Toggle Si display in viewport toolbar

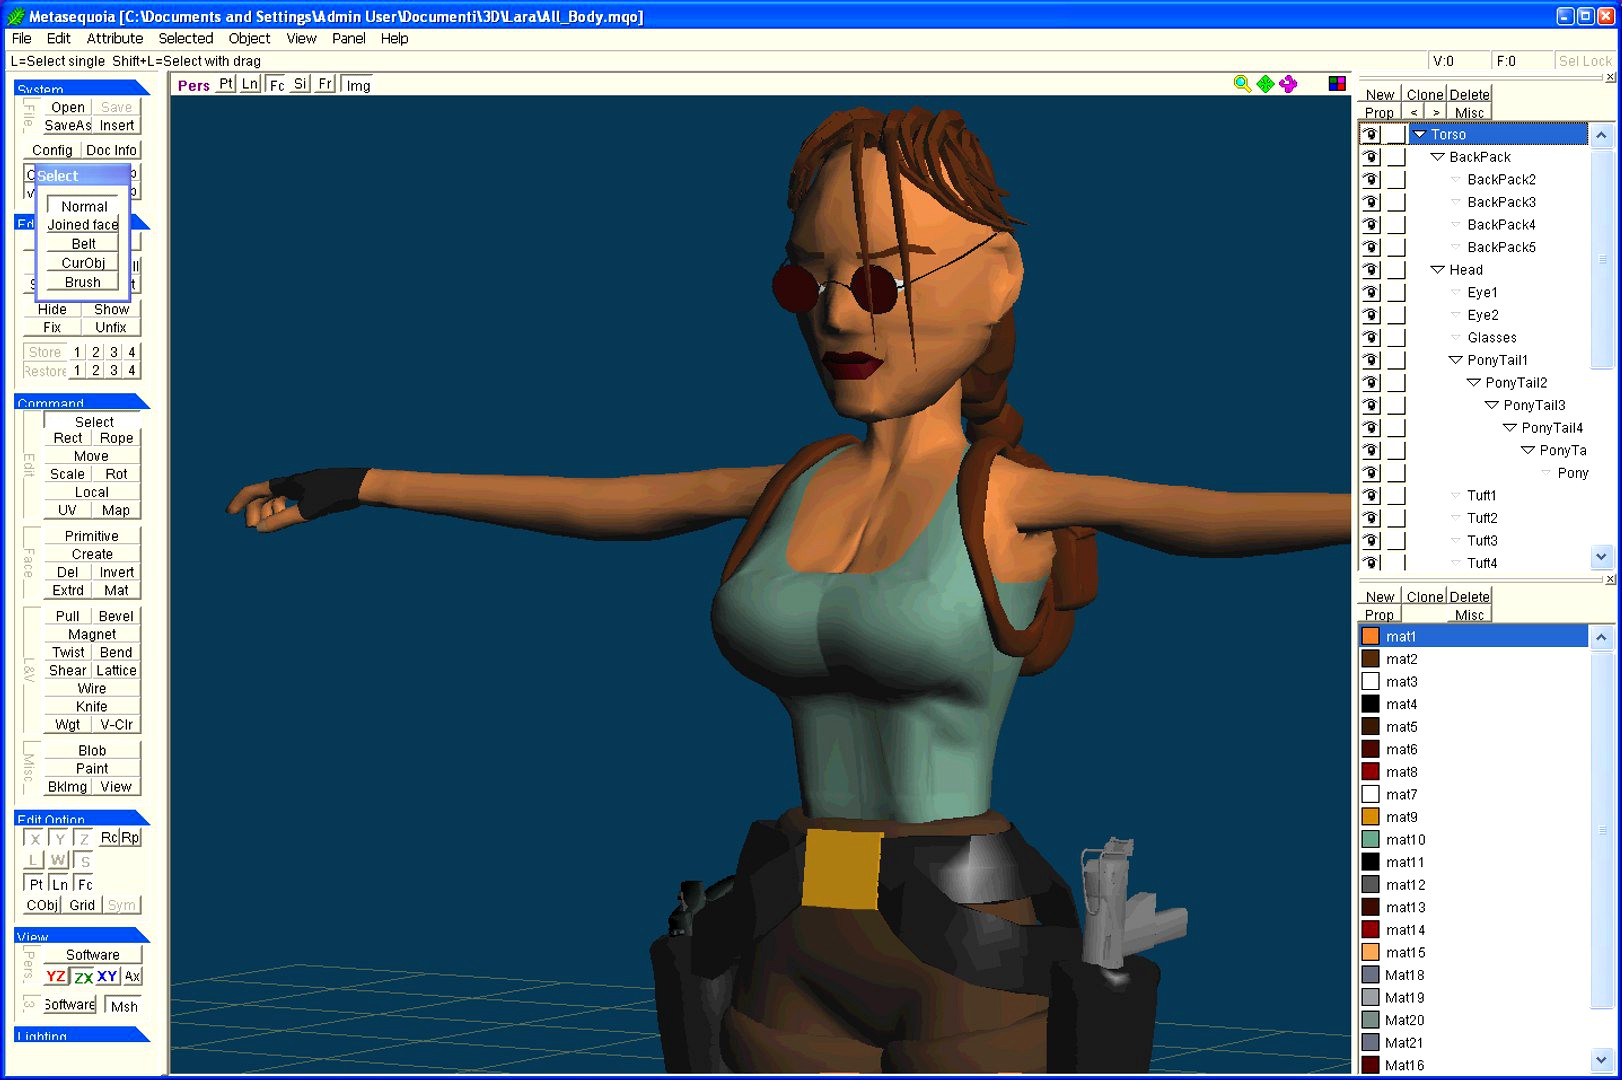(x=300, y=84)
